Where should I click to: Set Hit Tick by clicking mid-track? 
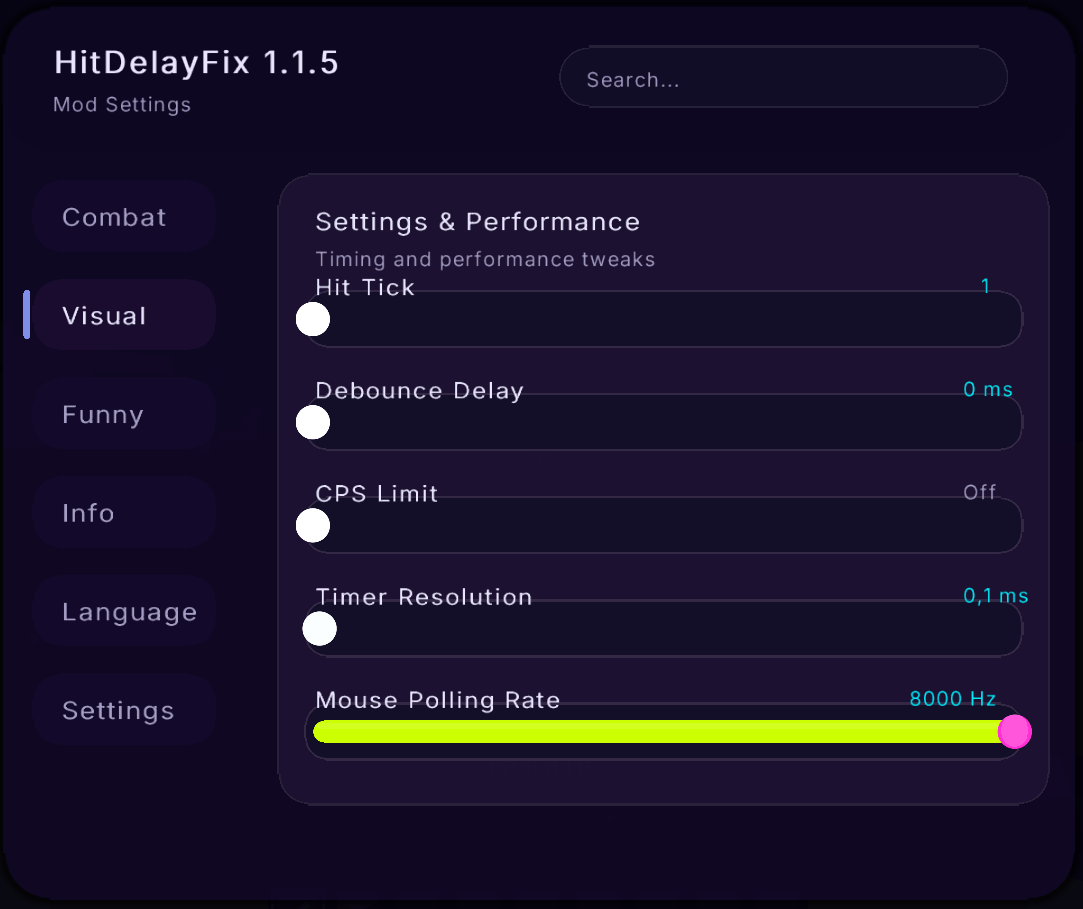664,319
